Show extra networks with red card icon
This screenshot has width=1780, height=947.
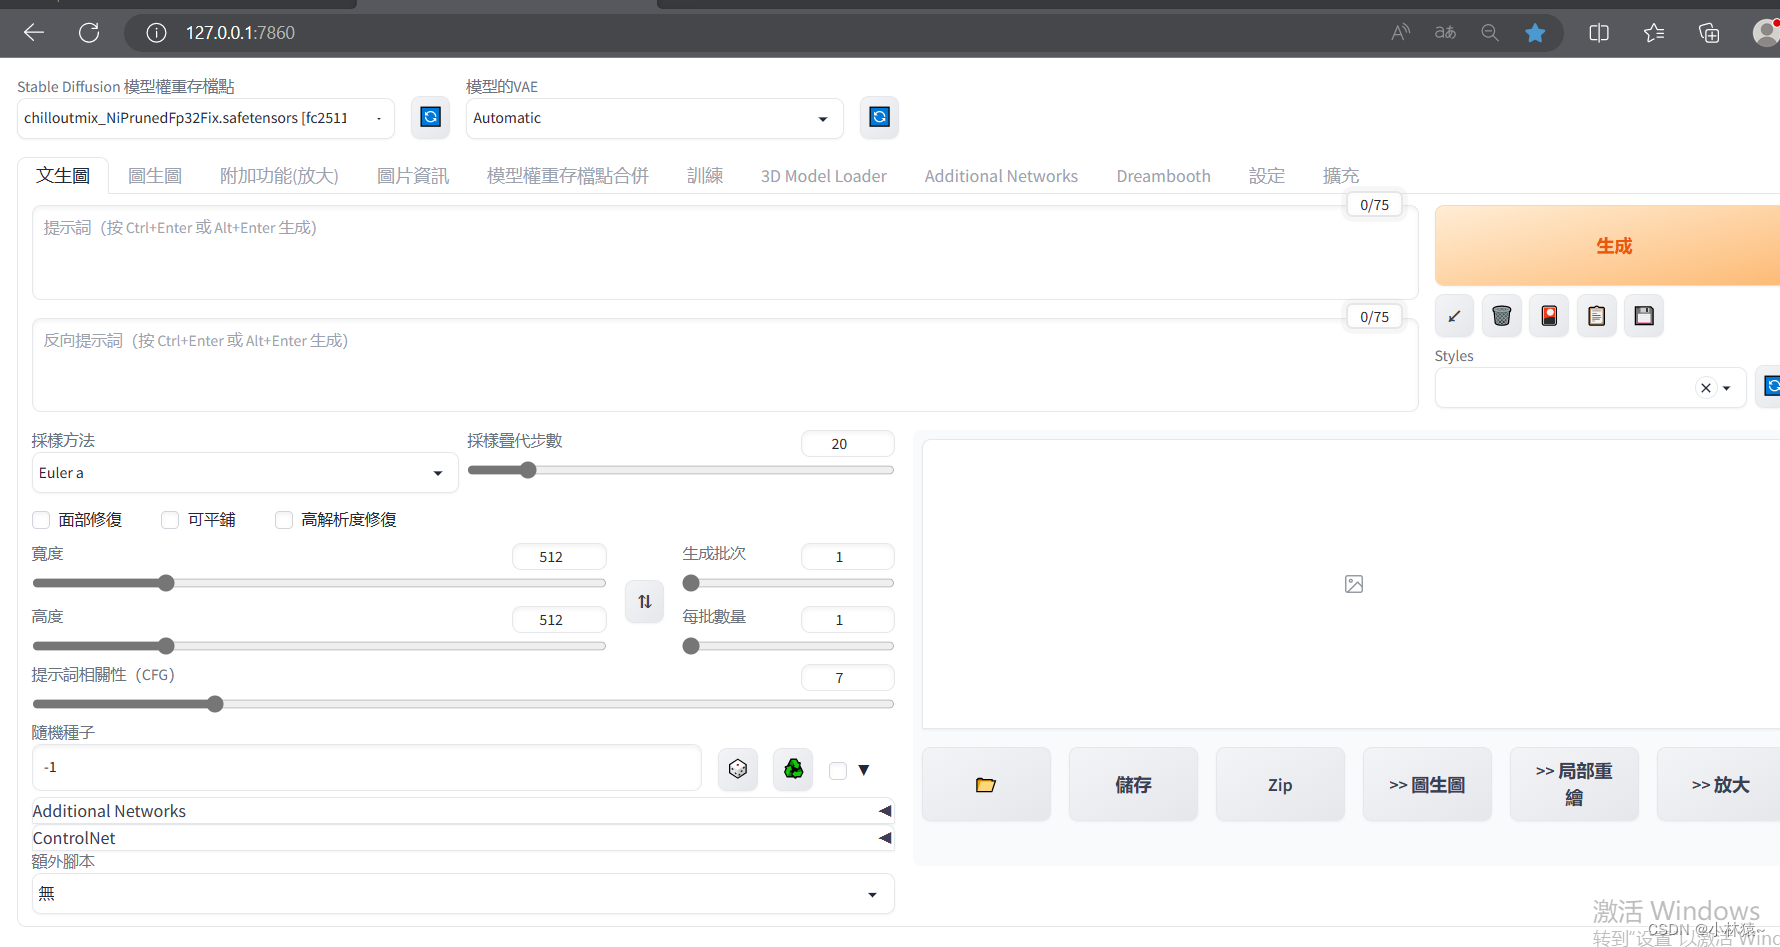(x=1549, y=316)
